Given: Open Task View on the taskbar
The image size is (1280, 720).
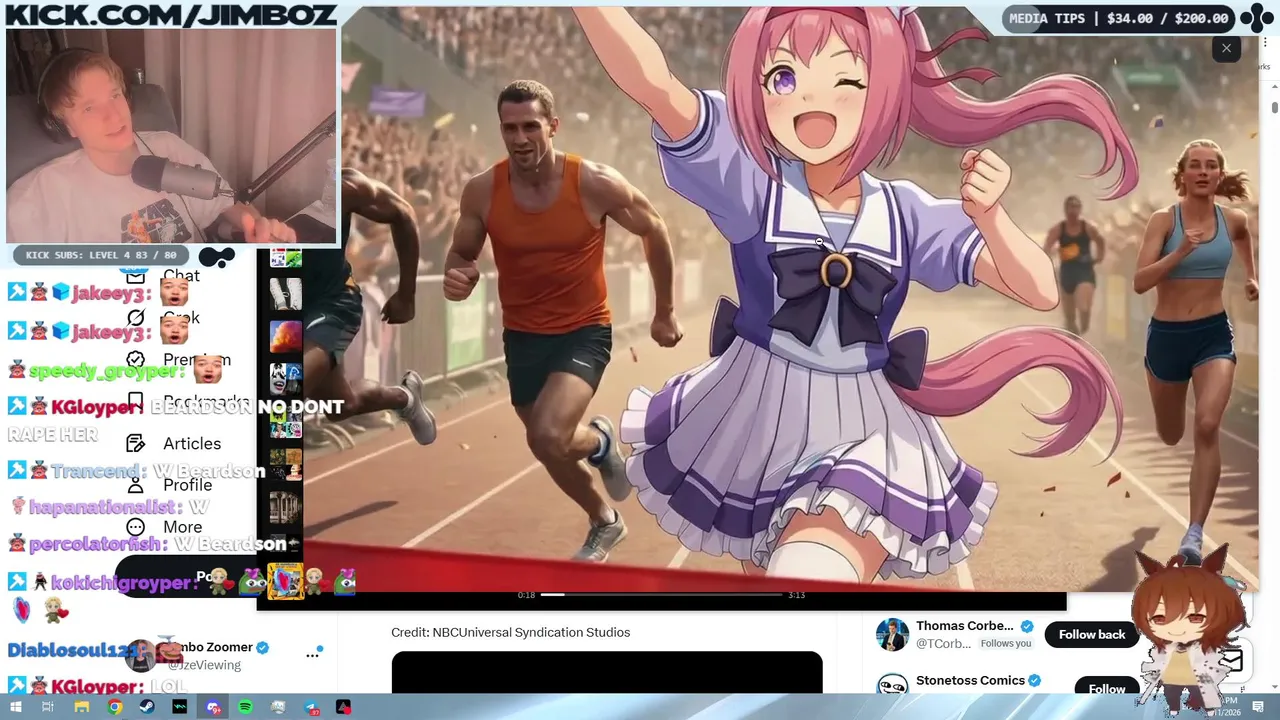Looking at the screenshot, I should tap(48, 707).
